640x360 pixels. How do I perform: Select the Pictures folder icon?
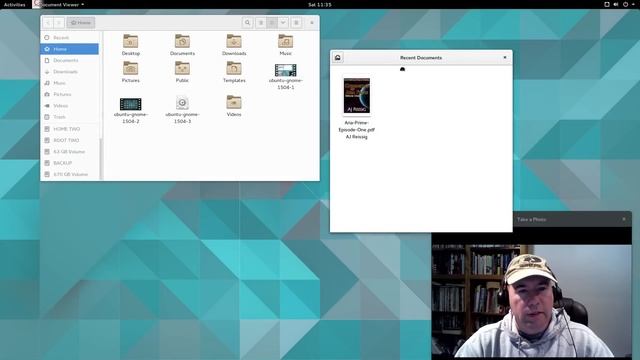click(x=131, y=69)
